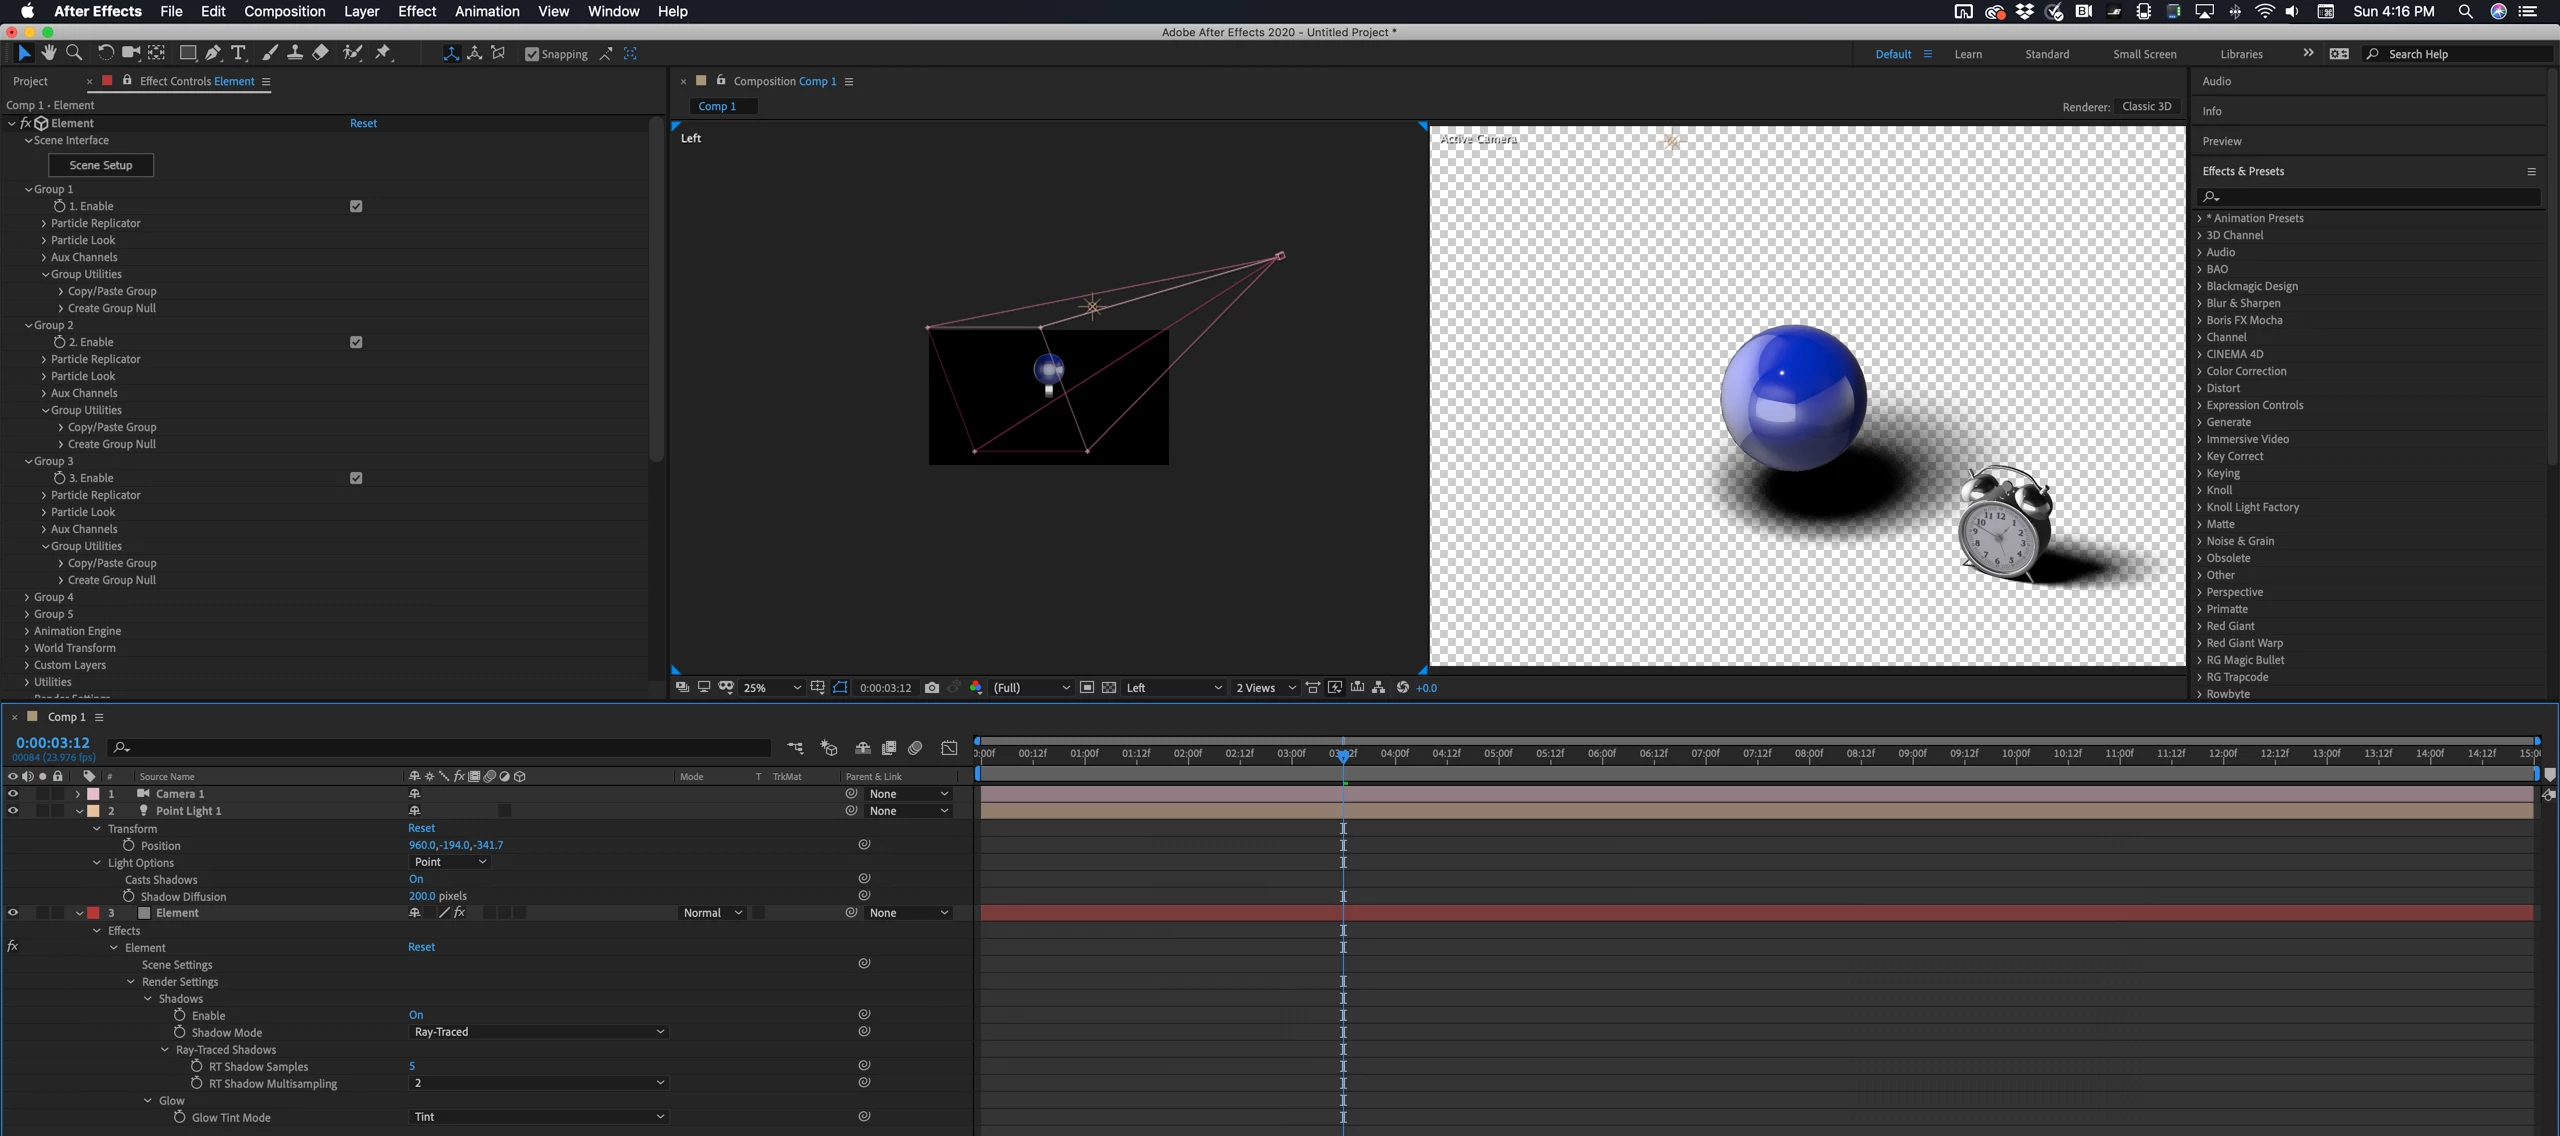Choose the Pen tool
The width and height of the screenshot is (2560, 1136).
[213, 53]
